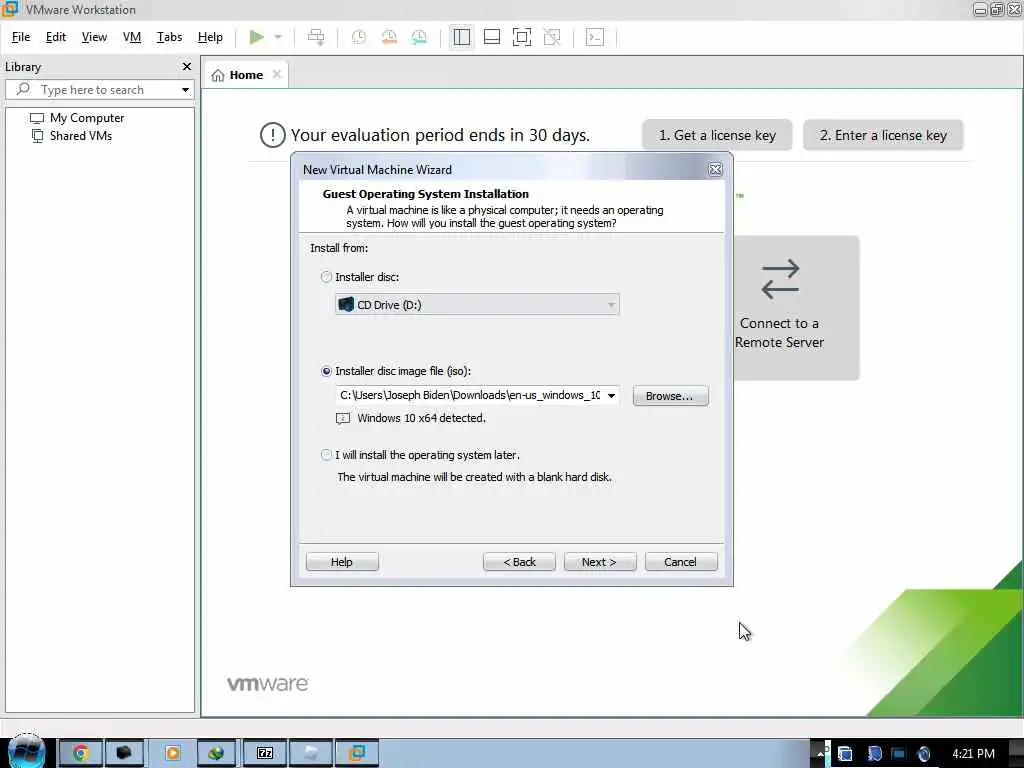The image size is (1024, 768).
Task: Cancel the New Virtual Machine Wizard
Action: (680, 562)
